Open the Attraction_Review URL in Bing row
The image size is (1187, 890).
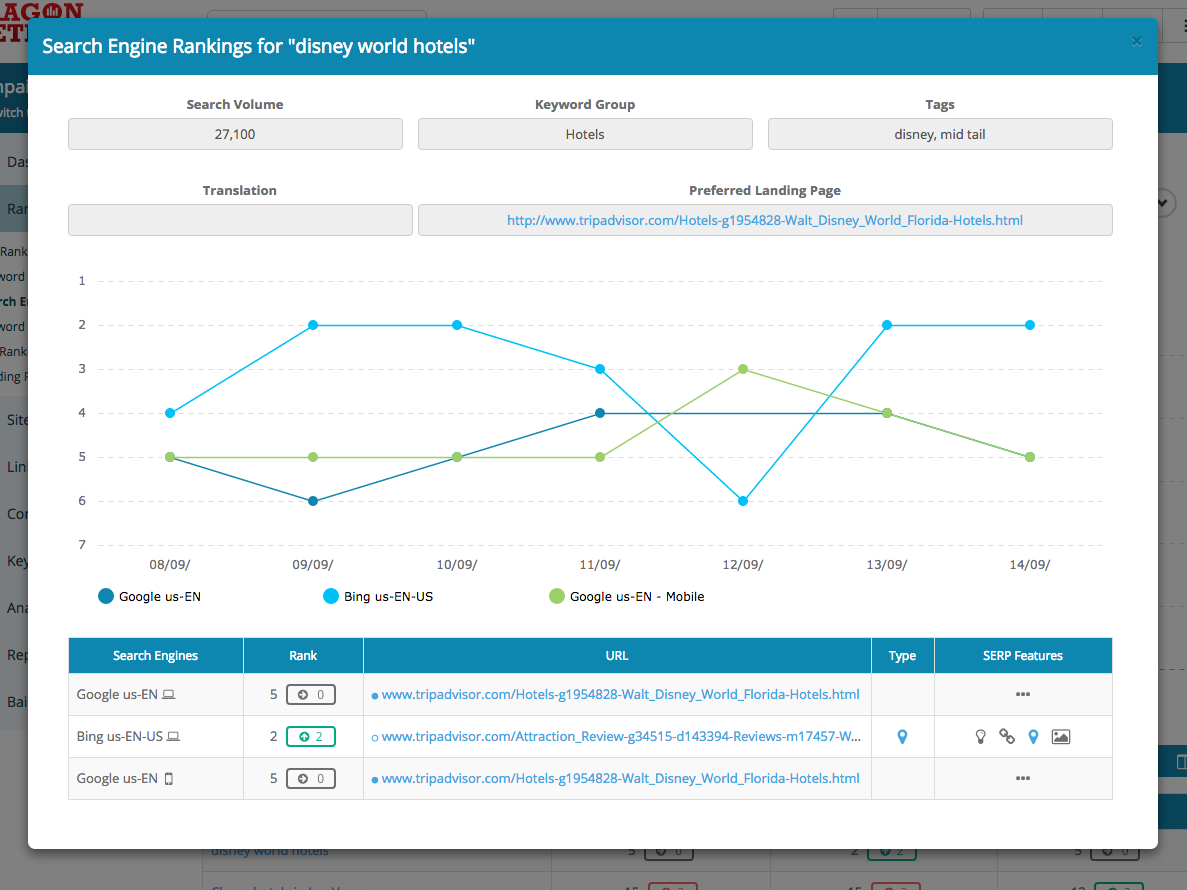click(620, 737)
